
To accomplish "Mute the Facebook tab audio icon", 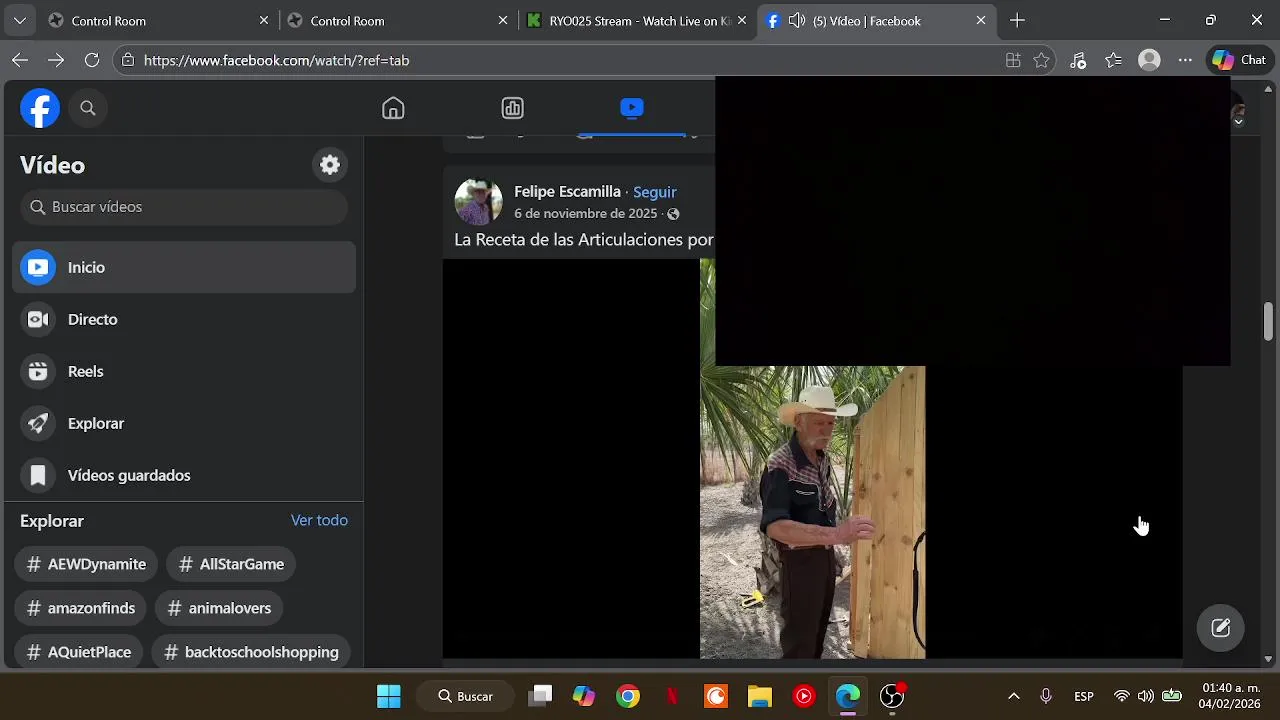I will coord(797,21).
